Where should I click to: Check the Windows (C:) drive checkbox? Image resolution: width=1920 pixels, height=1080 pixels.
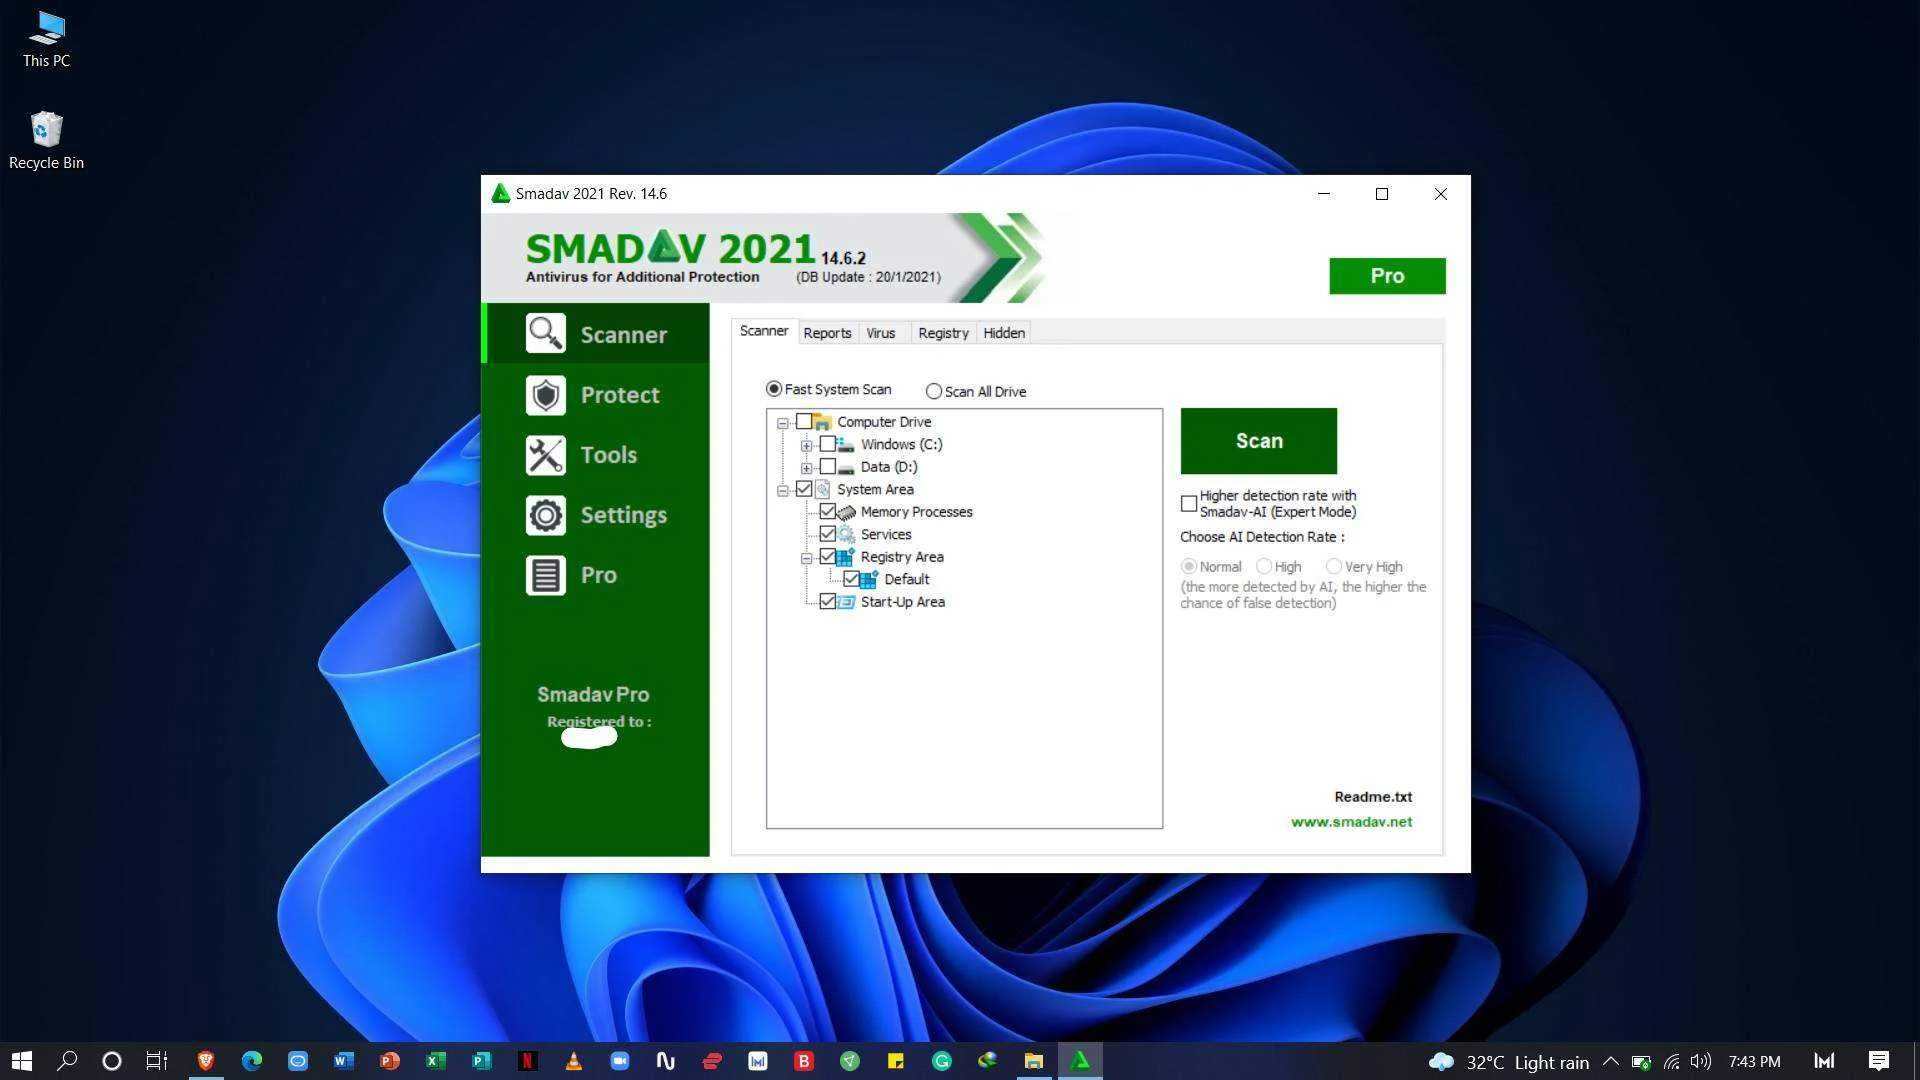[827, 444]
